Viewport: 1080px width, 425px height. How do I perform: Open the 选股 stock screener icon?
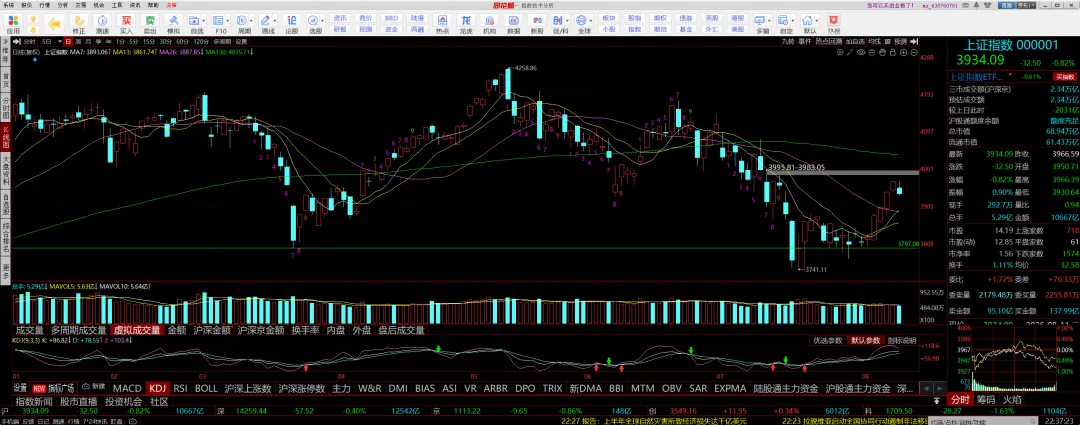point(315,23)
